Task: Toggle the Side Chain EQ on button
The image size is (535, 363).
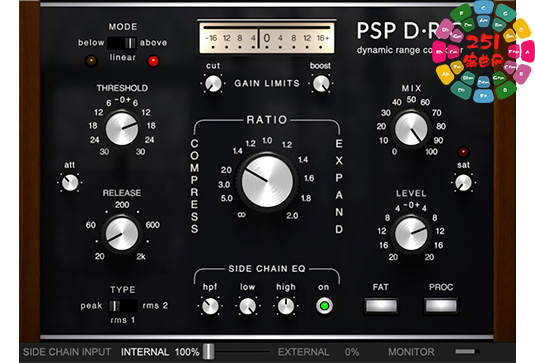Action: pos(324,306)
